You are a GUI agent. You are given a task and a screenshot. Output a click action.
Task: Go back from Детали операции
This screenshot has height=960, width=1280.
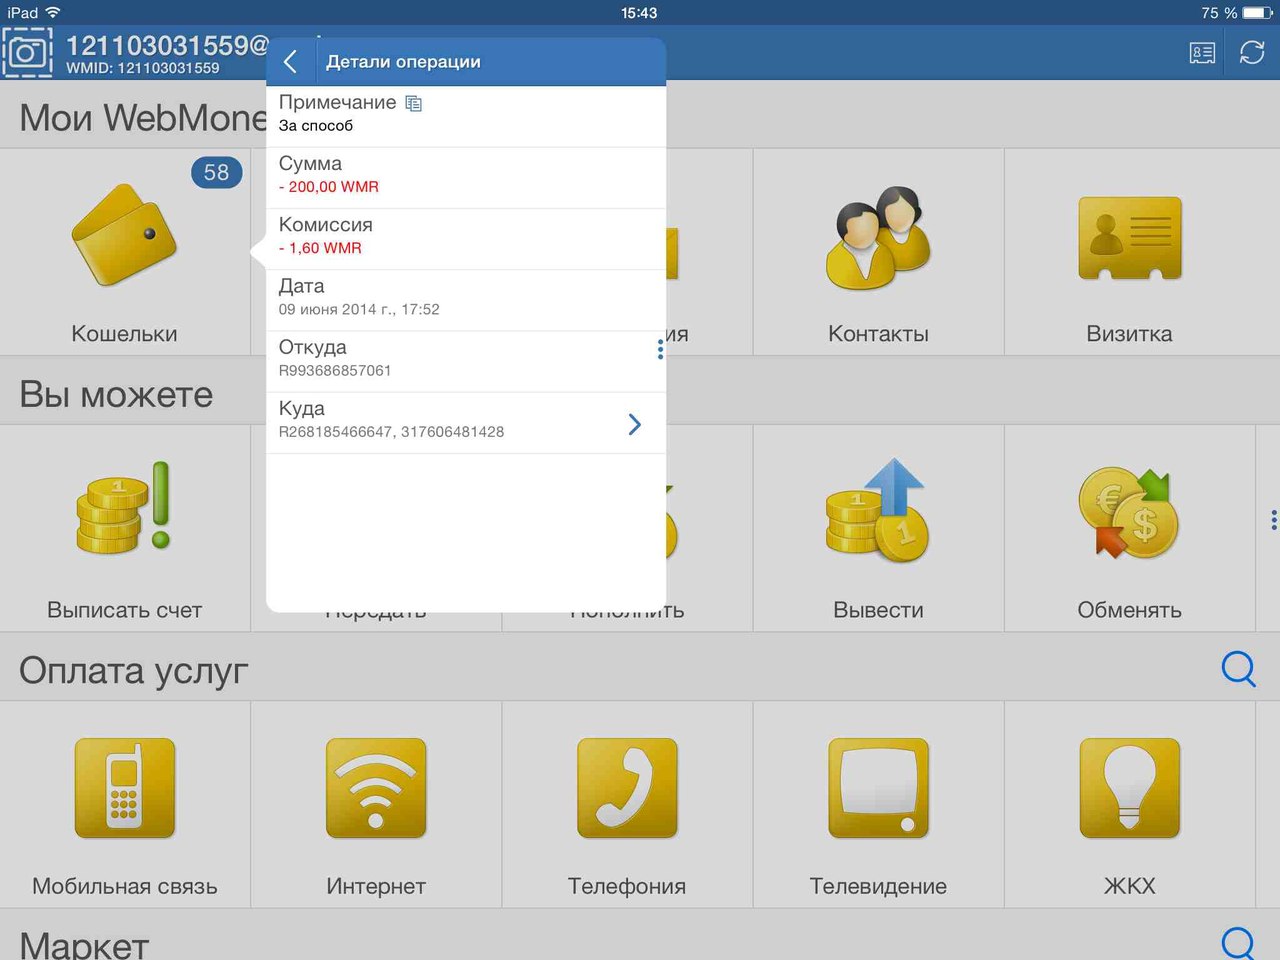click(x=290, y=61)
